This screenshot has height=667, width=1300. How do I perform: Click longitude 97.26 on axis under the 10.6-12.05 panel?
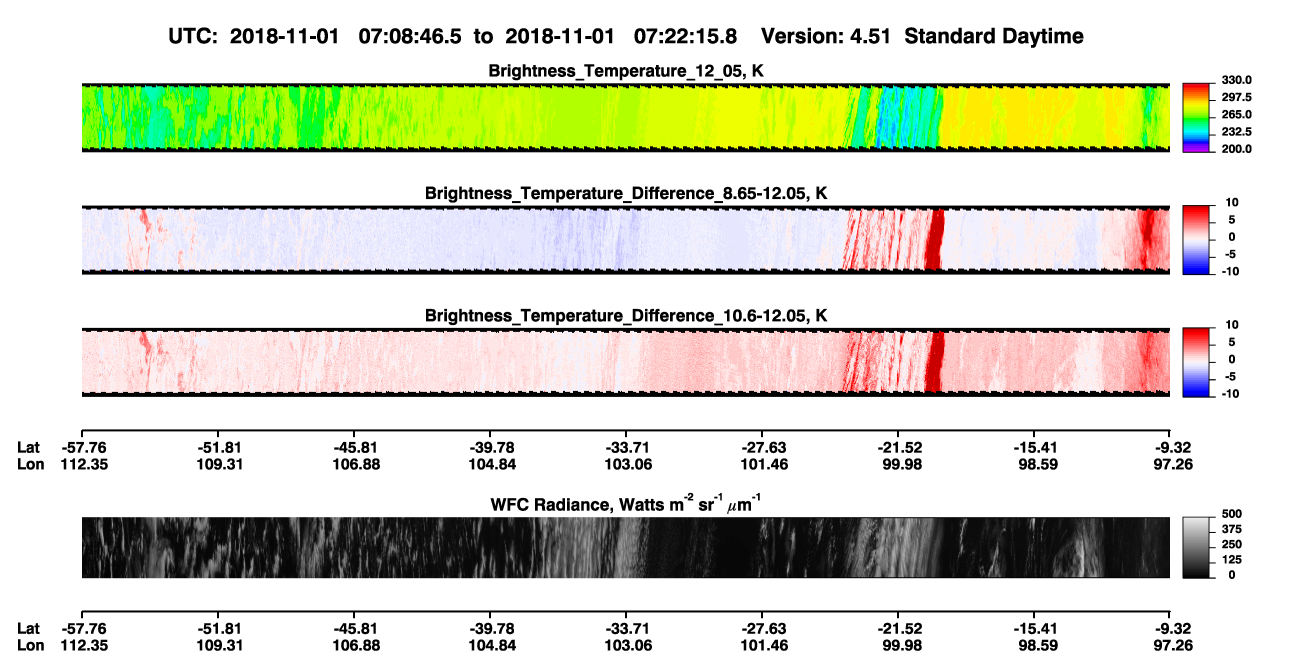pos(1170,464)
